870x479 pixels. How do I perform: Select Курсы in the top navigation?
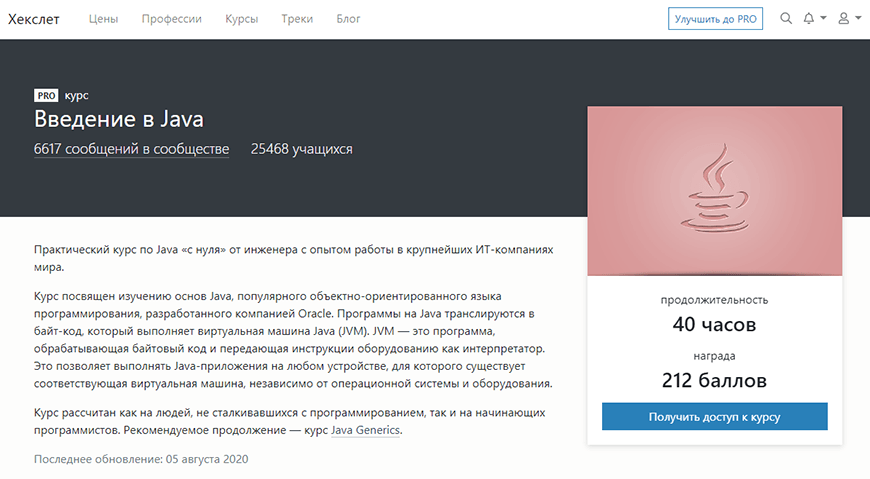point(242,19)
